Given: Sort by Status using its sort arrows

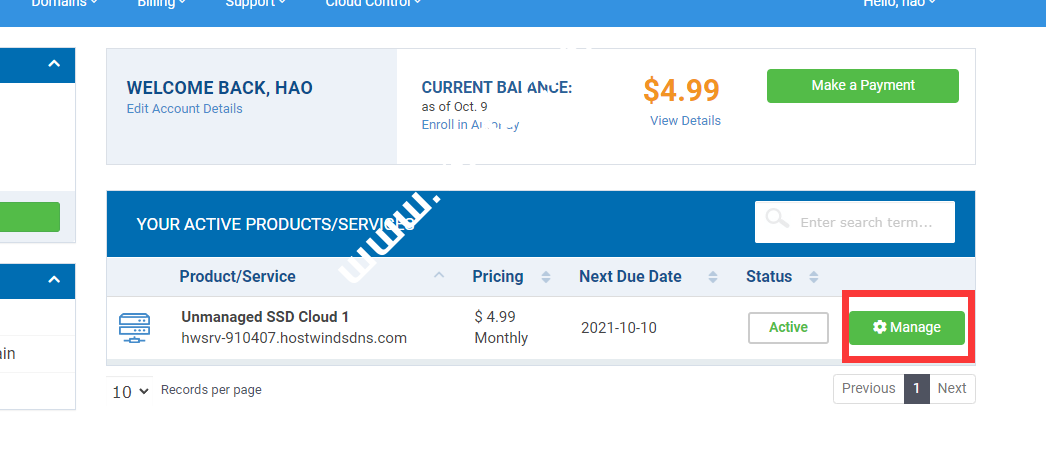Looking at the screenshot, I should point(814,277).
